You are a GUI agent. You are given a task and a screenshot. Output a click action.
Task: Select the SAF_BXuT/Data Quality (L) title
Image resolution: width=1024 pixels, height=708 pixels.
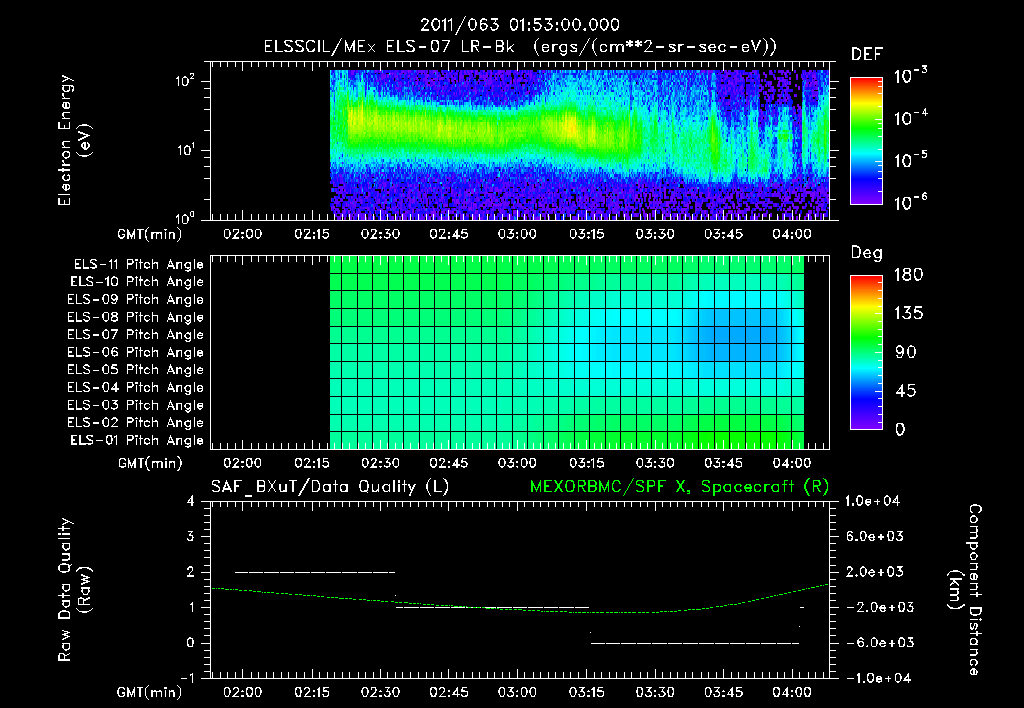click(330, 487)
